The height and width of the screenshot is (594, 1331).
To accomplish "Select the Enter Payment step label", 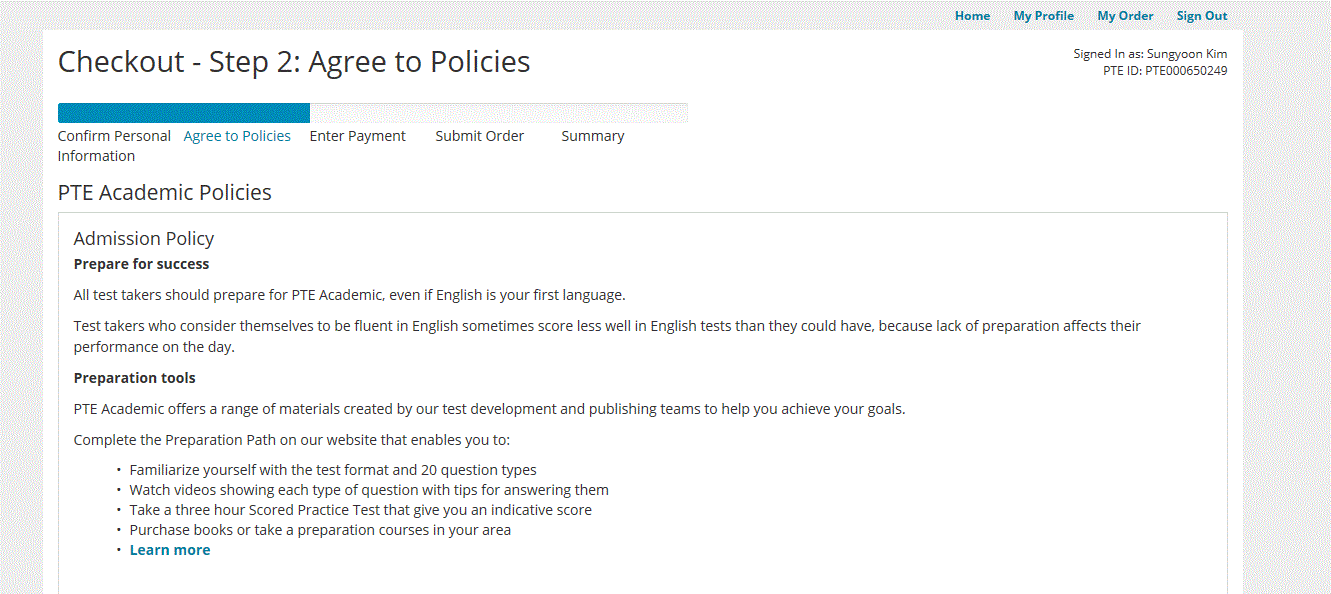I will (357, 136).
